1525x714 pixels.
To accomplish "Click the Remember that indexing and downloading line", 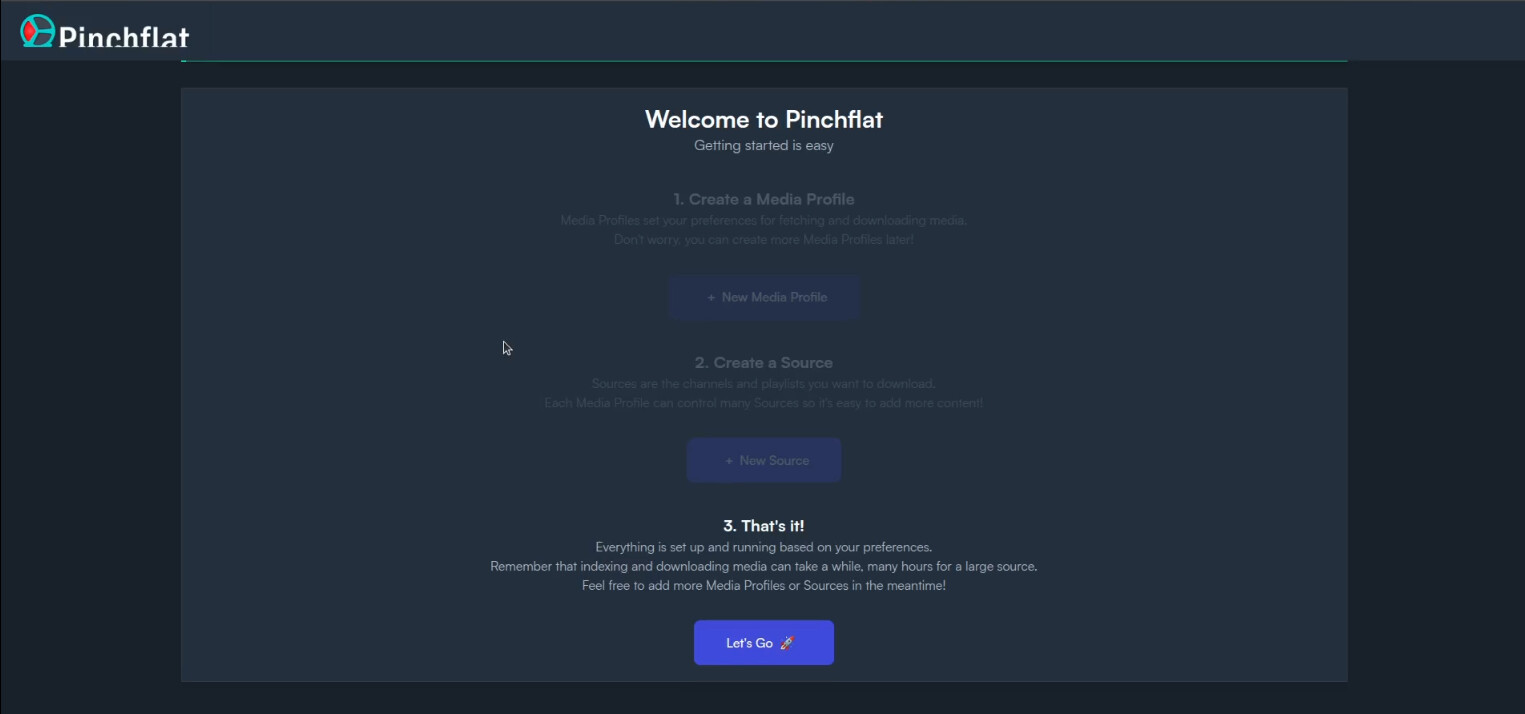I will pos(764,566).
